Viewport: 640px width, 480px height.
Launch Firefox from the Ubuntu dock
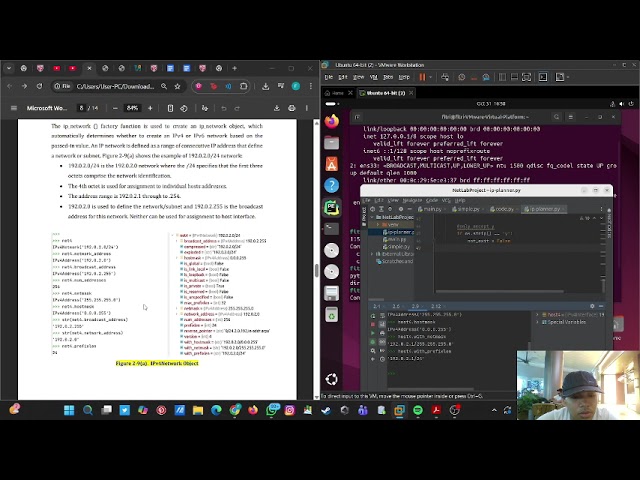coord(331,121)
